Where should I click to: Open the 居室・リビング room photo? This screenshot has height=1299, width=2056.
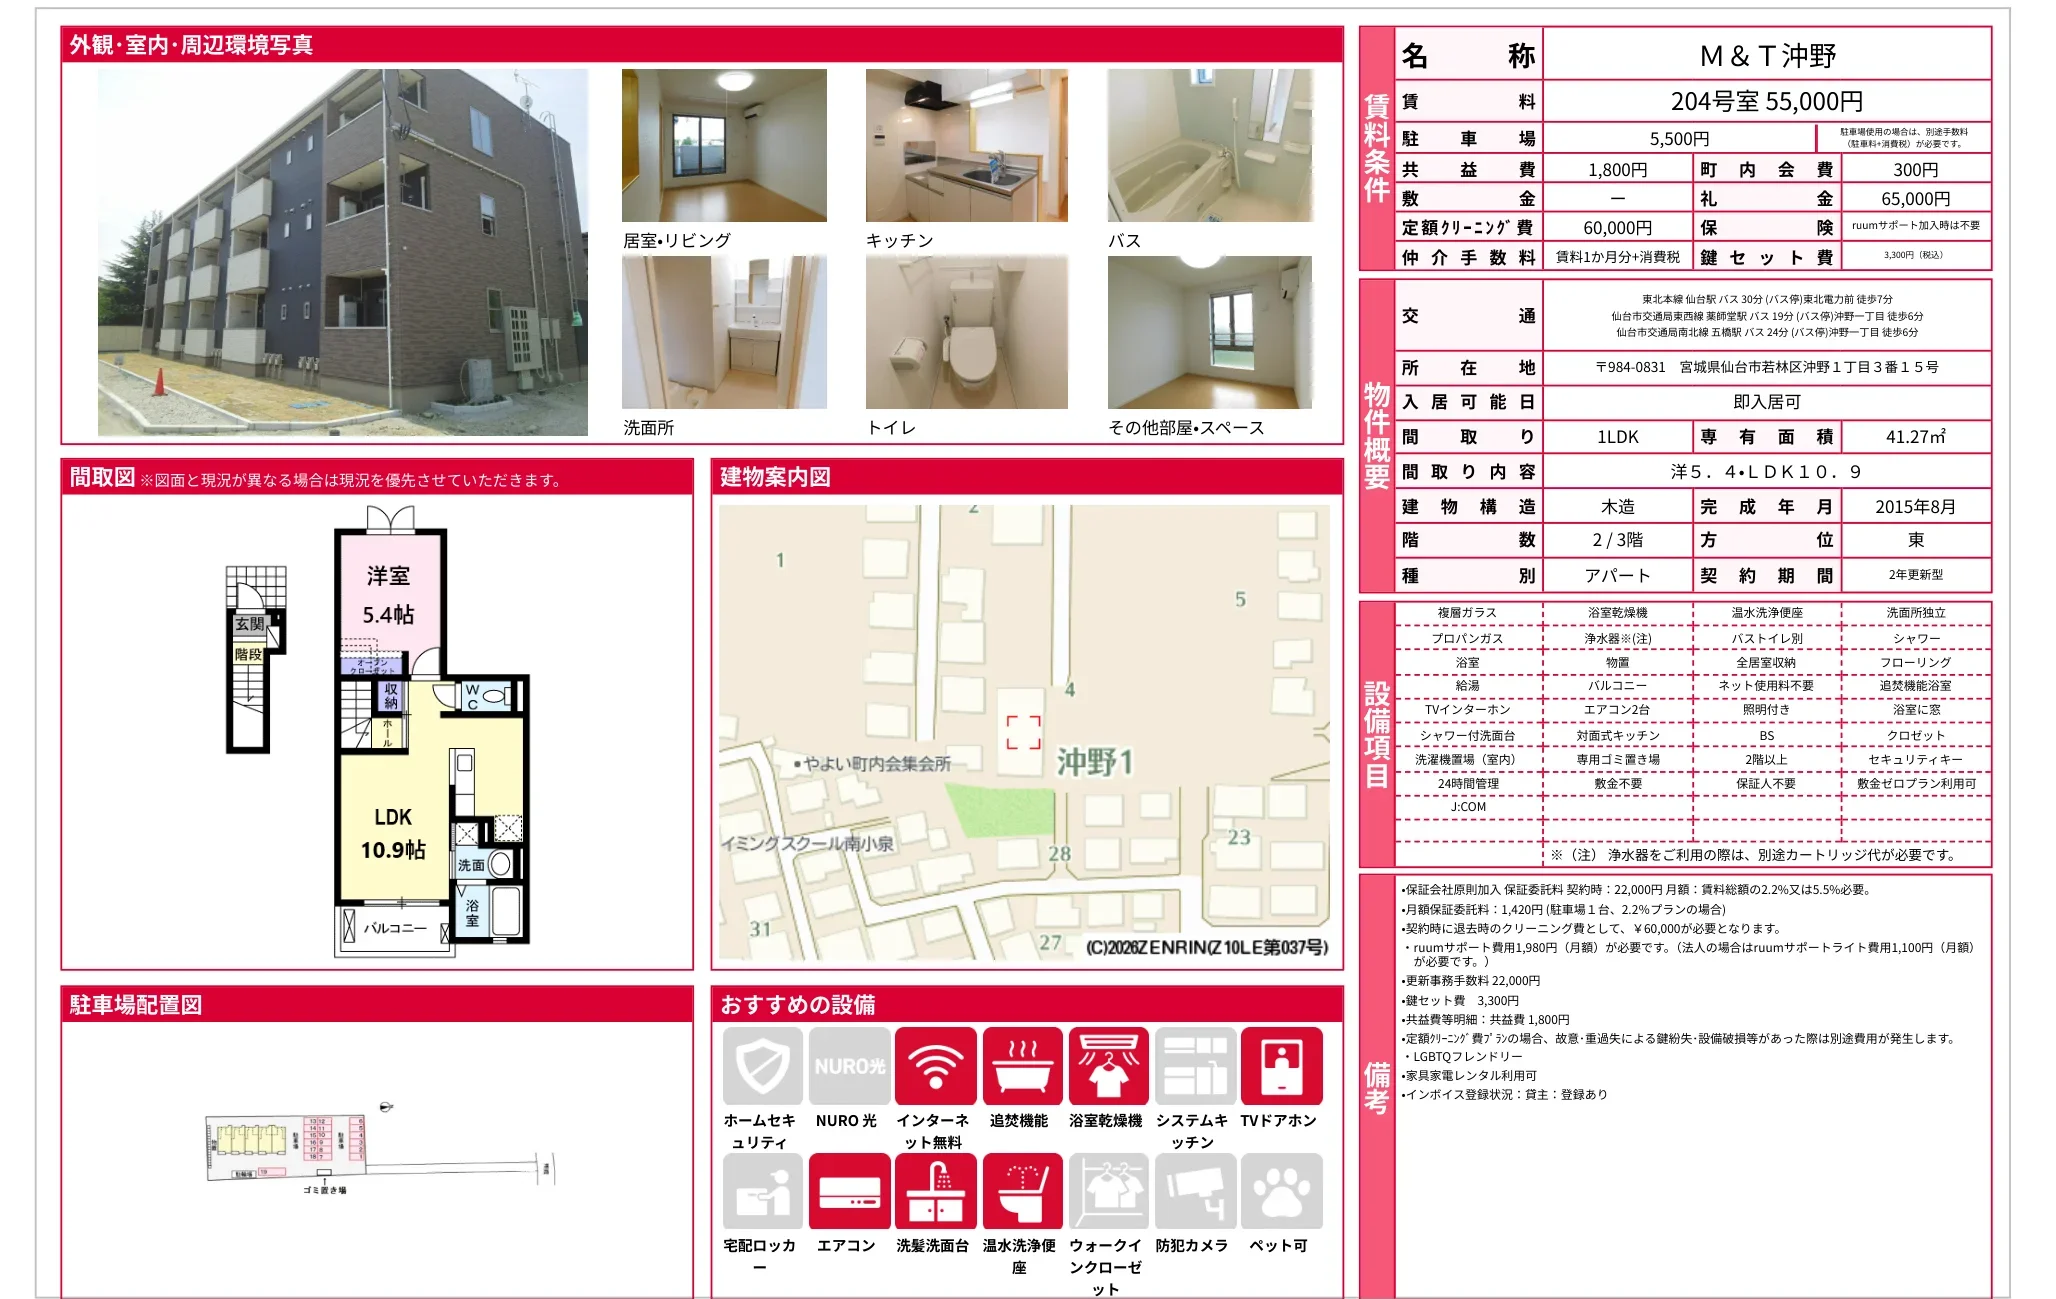tap(724, 145)
